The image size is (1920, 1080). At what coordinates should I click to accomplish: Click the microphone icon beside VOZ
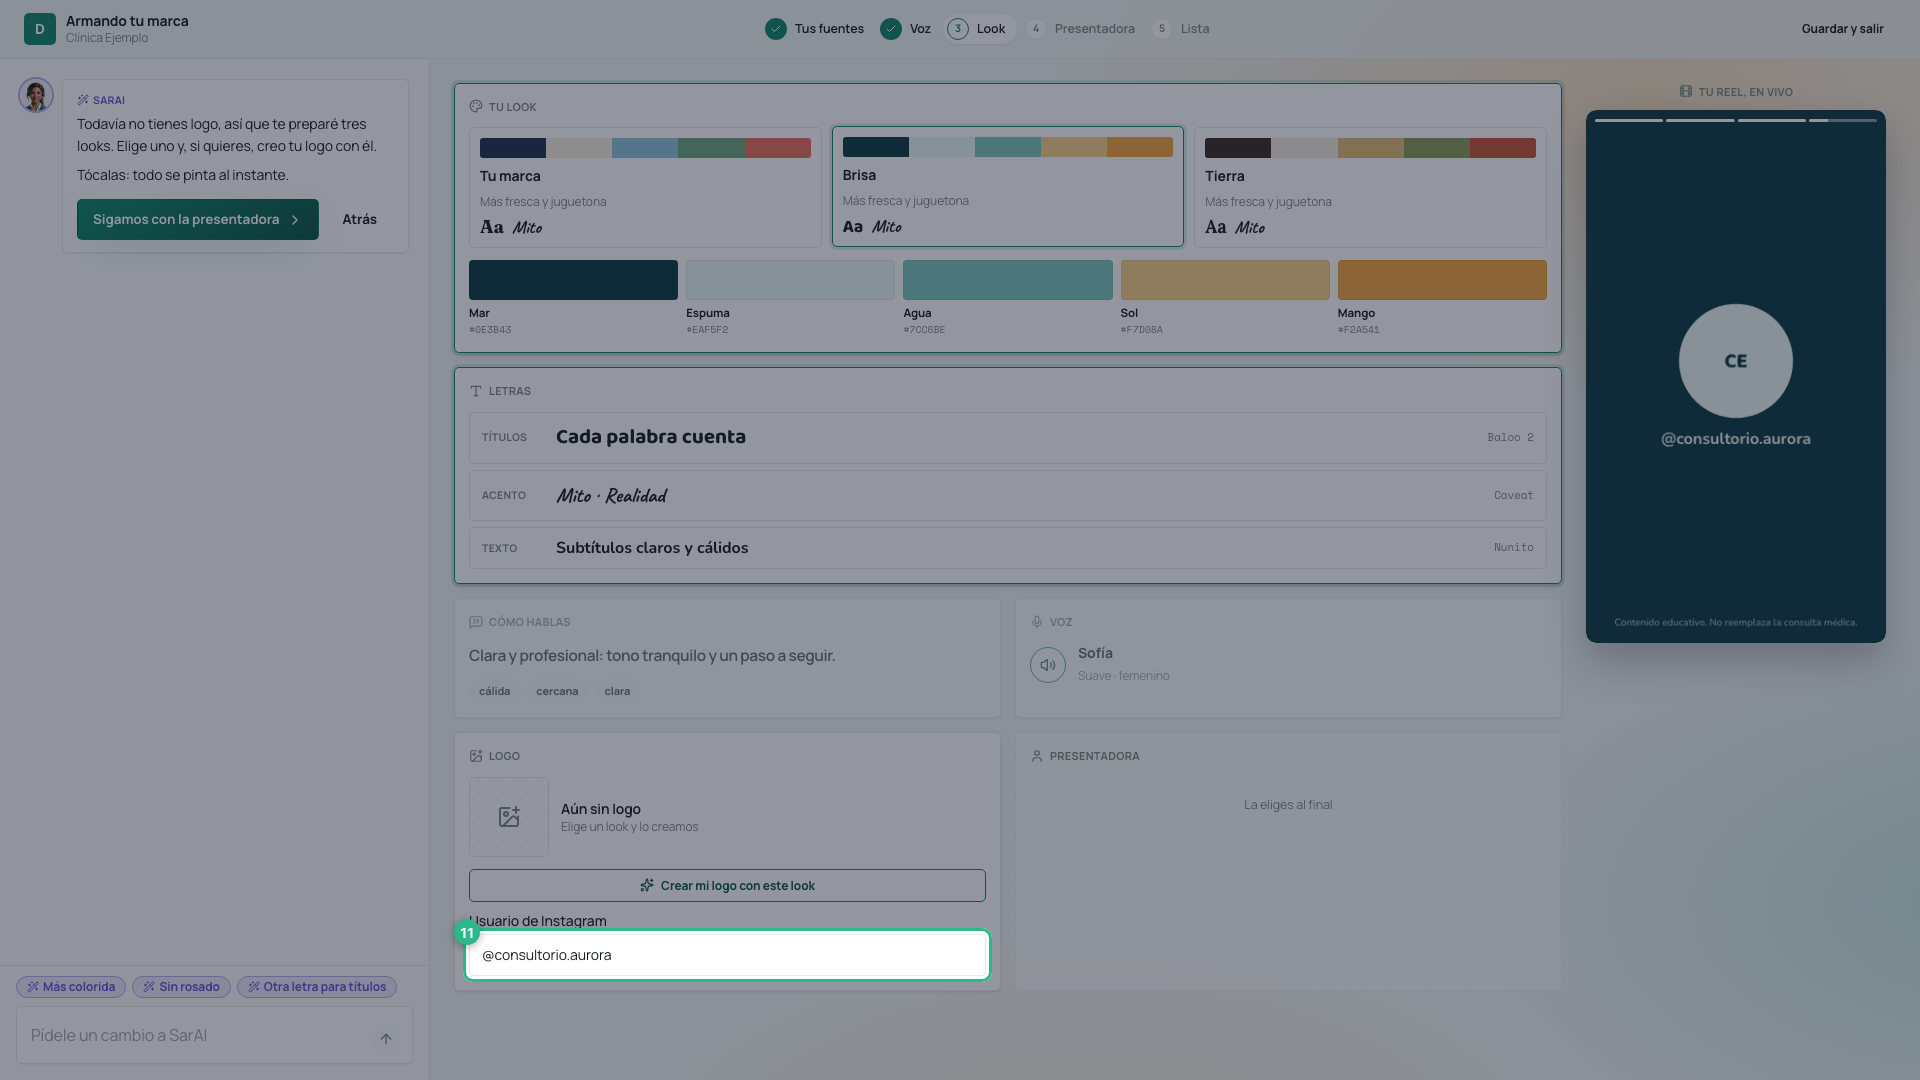pos(1037,622)
